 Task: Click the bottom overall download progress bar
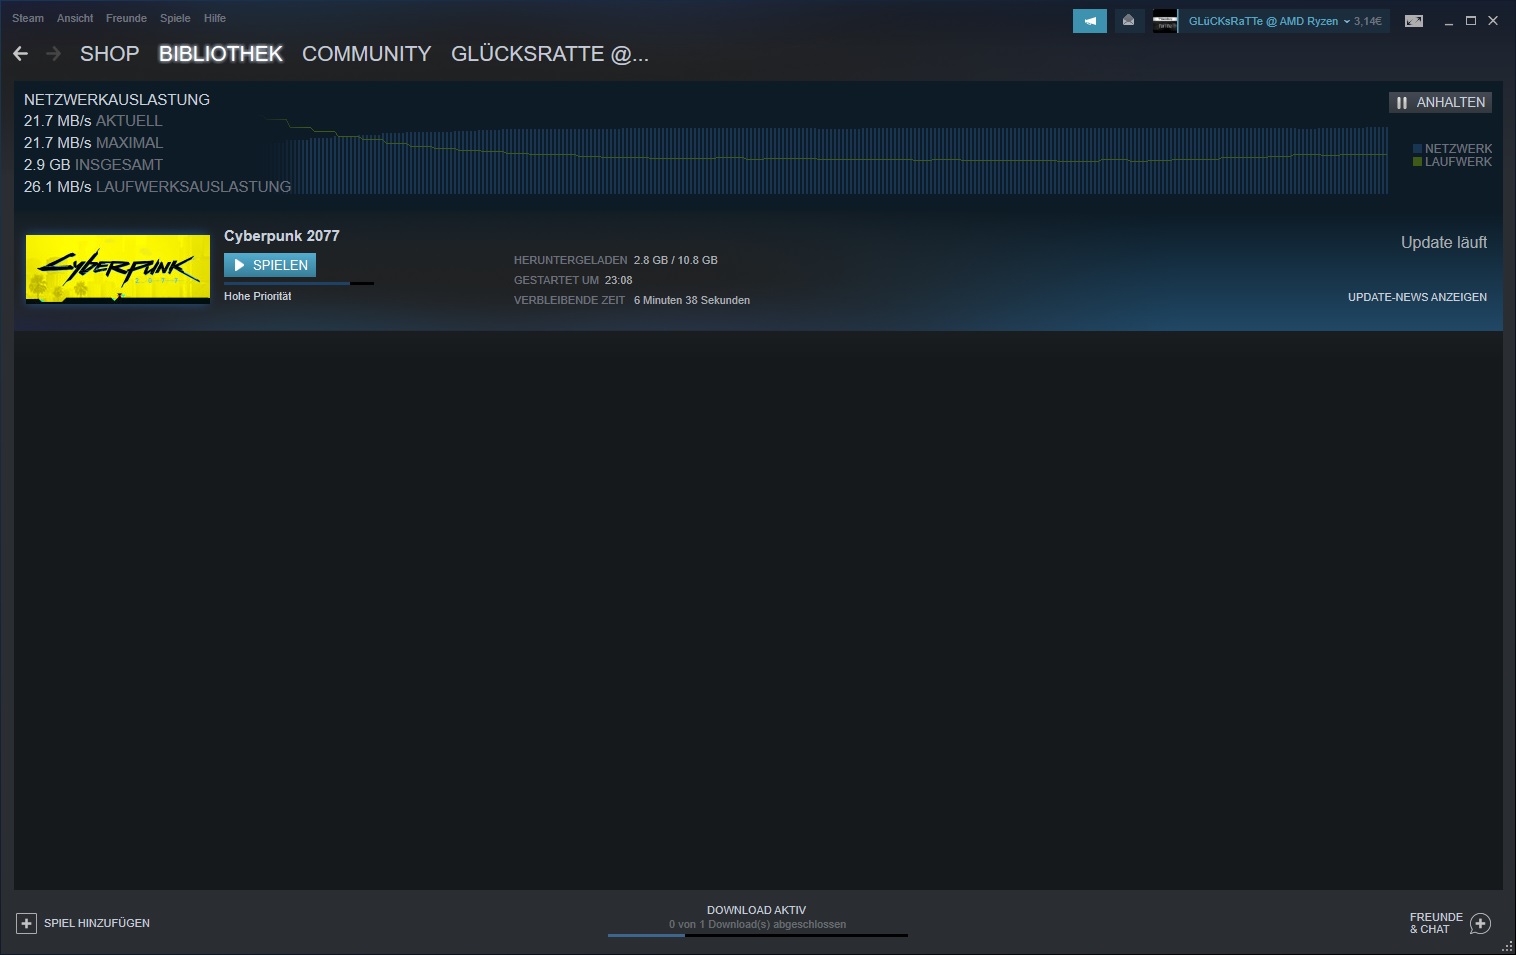(758, 935)
